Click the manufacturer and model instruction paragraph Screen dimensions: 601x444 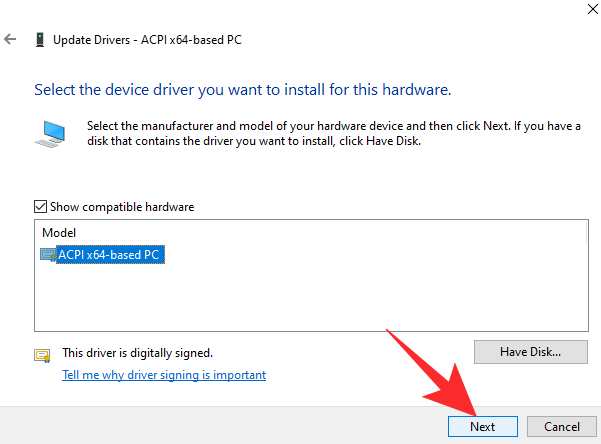click(330, 133)
